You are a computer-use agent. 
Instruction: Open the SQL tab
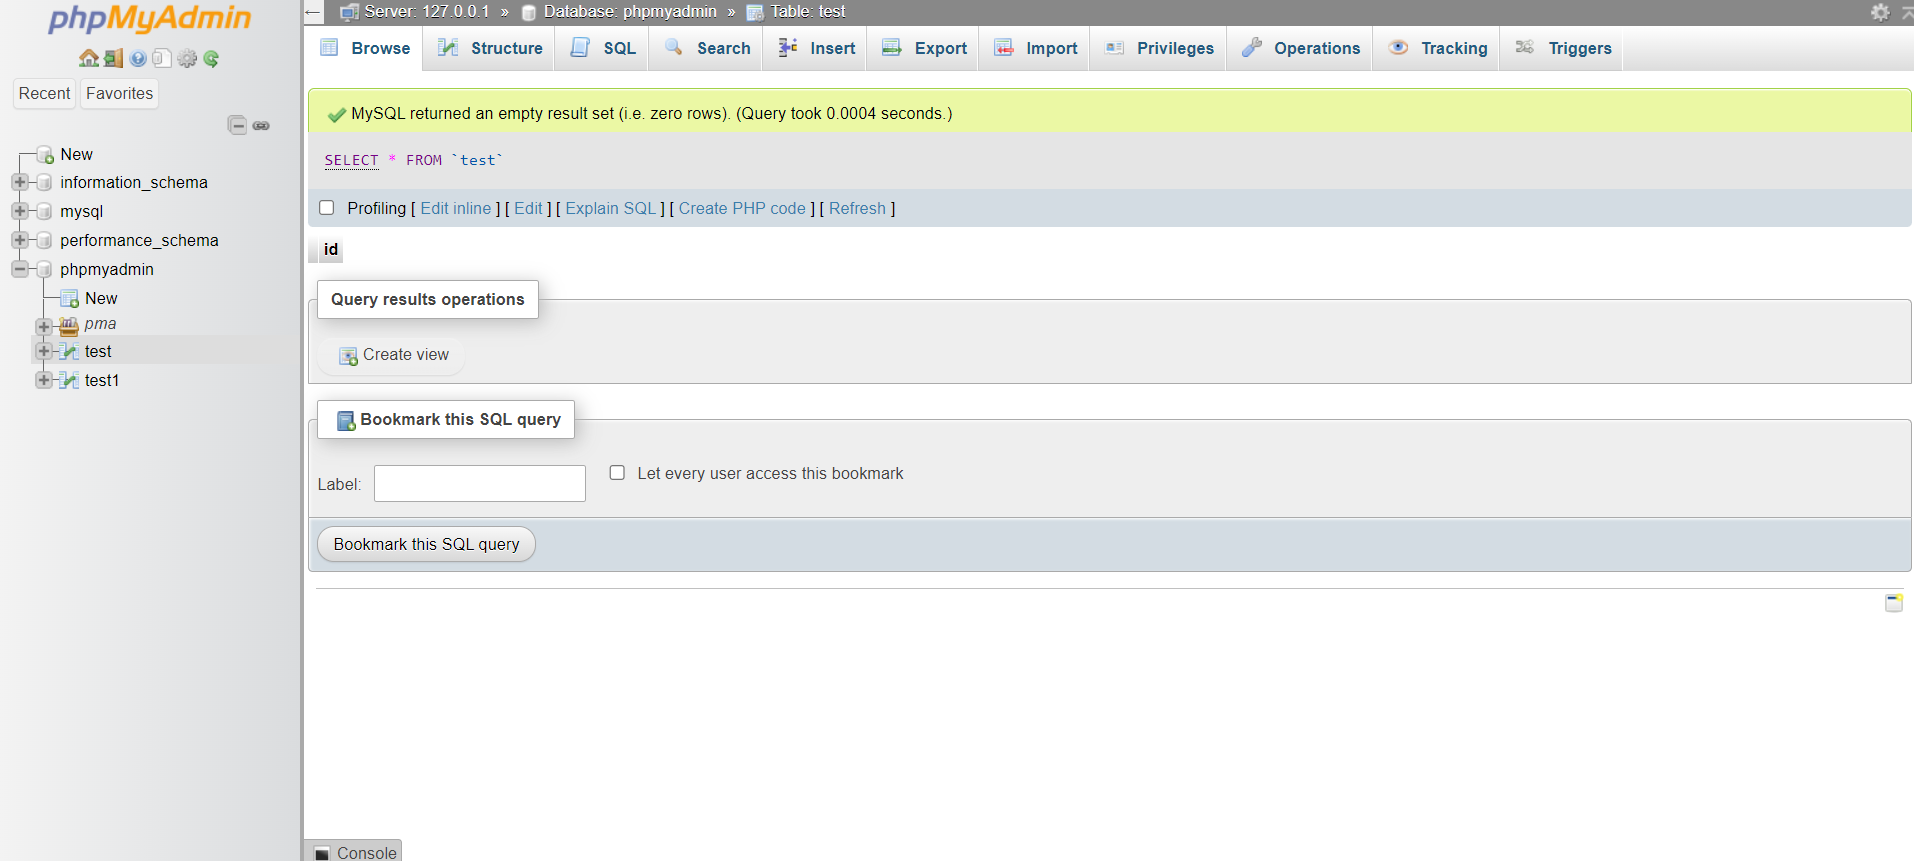click(602, 48)
